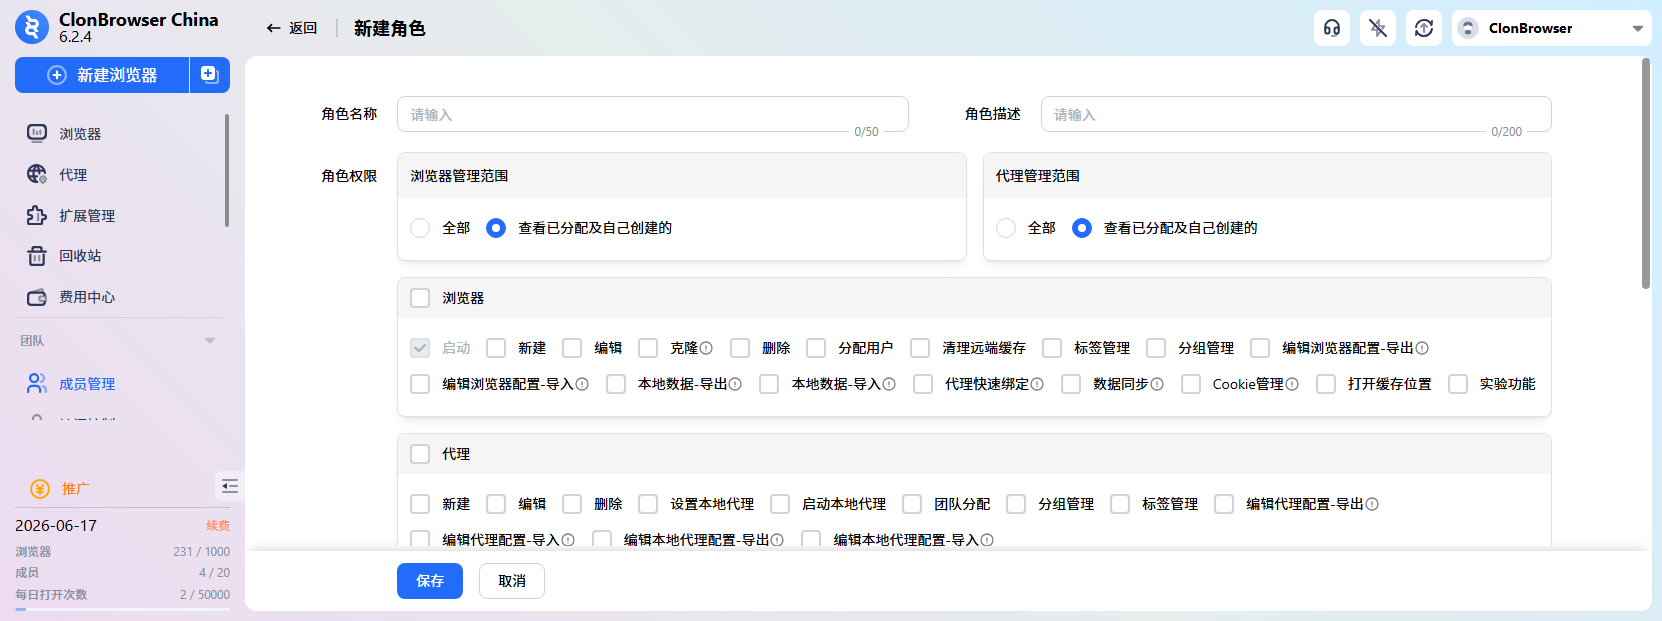Enable the browser 分组管理 checkbox

coord(1156,348)
